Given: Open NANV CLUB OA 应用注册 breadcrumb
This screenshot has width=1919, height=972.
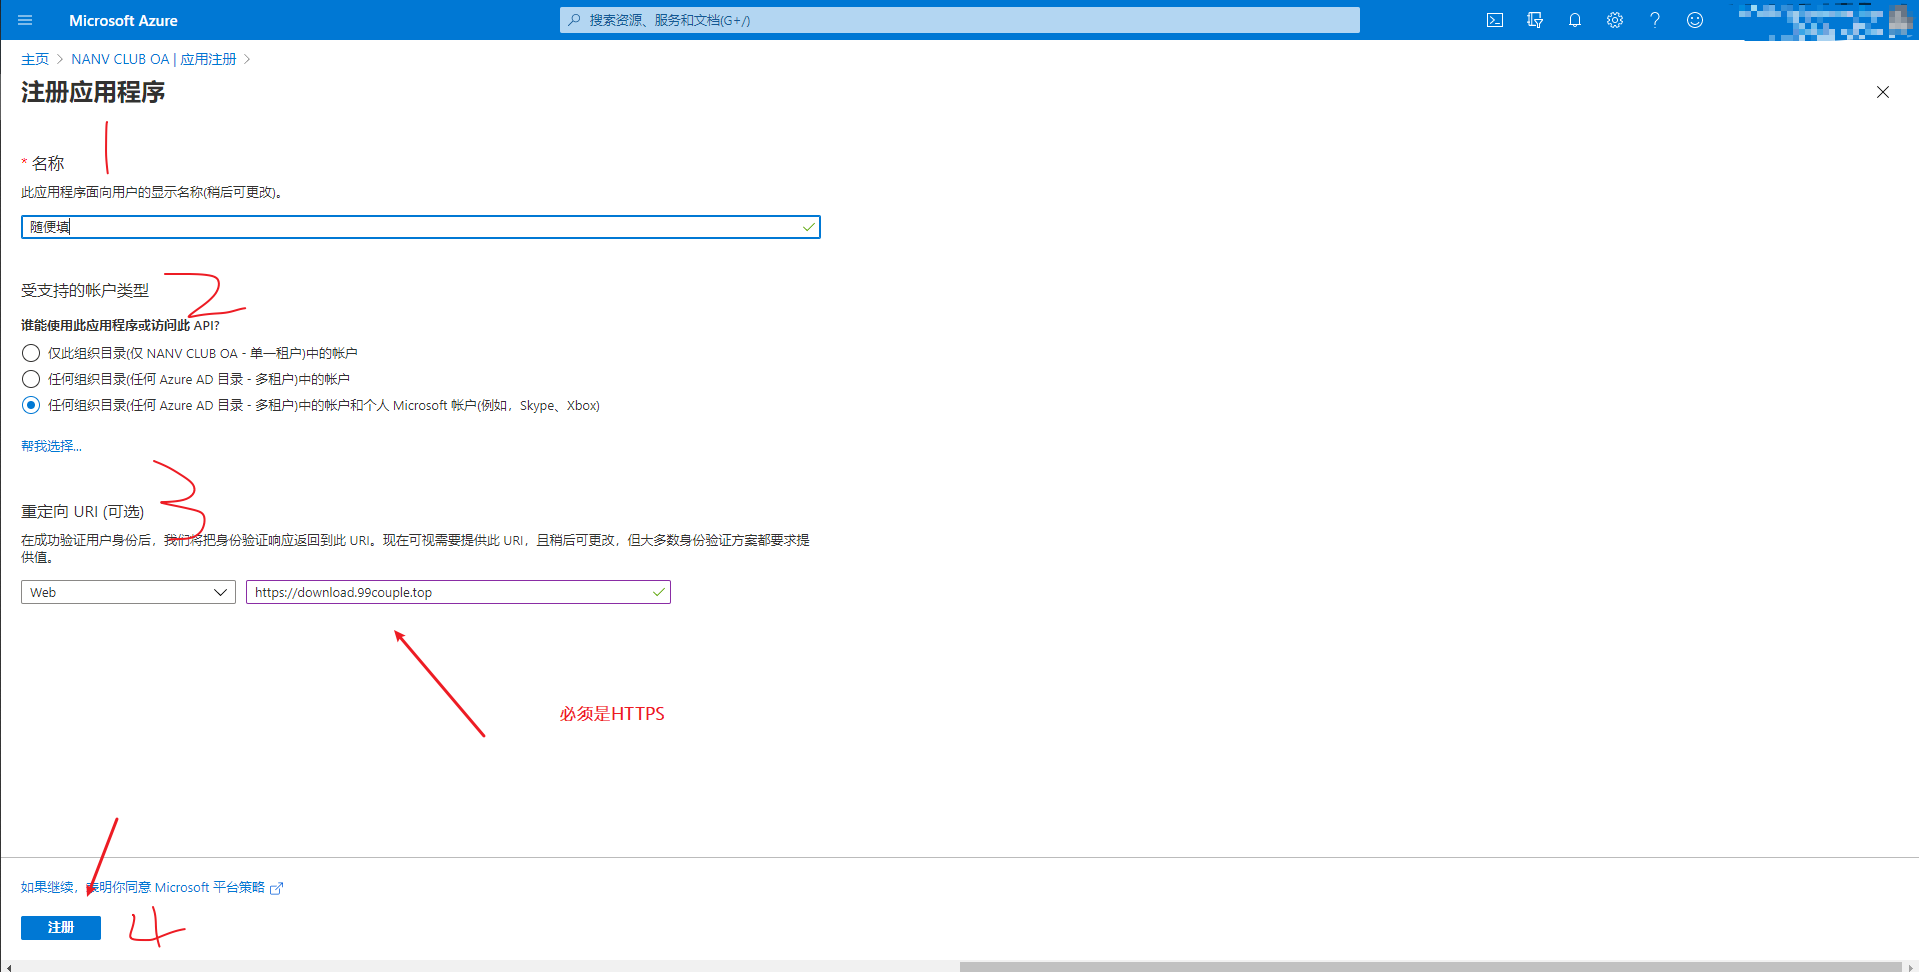Looking at the screenshot, I should tap(154, 59).
